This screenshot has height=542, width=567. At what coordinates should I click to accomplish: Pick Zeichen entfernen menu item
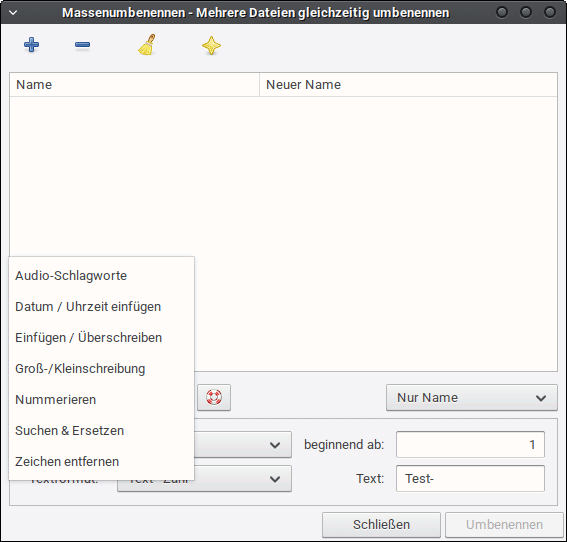(x=101, y=462)
